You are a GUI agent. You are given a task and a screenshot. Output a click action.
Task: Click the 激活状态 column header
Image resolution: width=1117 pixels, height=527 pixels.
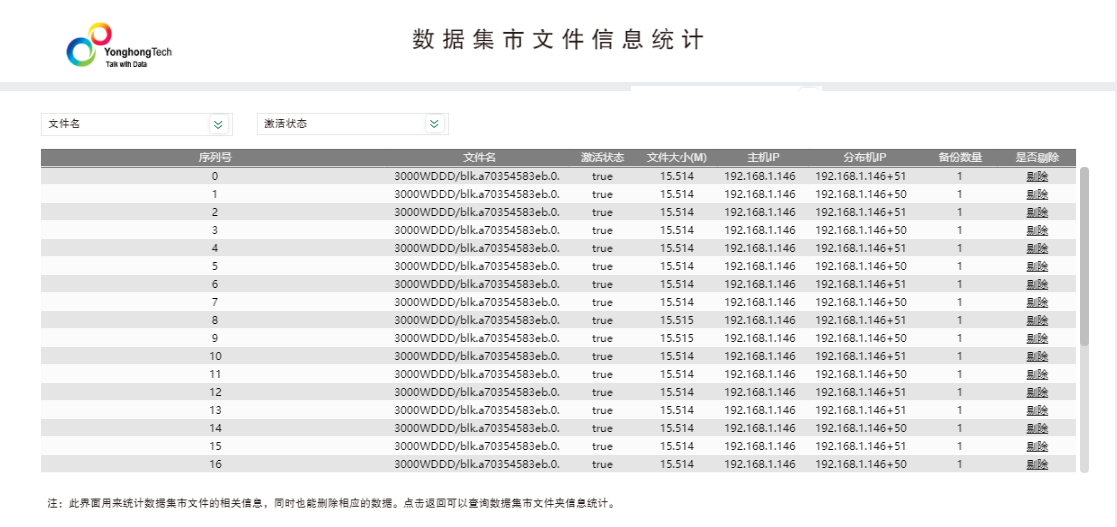point(602,157)
